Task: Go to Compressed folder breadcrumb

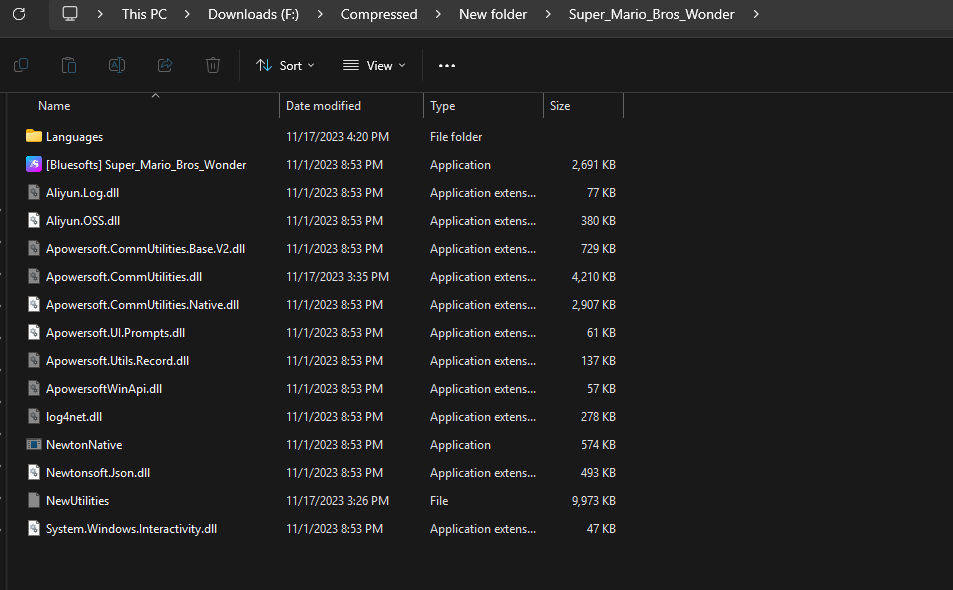Action: point(379,14)
